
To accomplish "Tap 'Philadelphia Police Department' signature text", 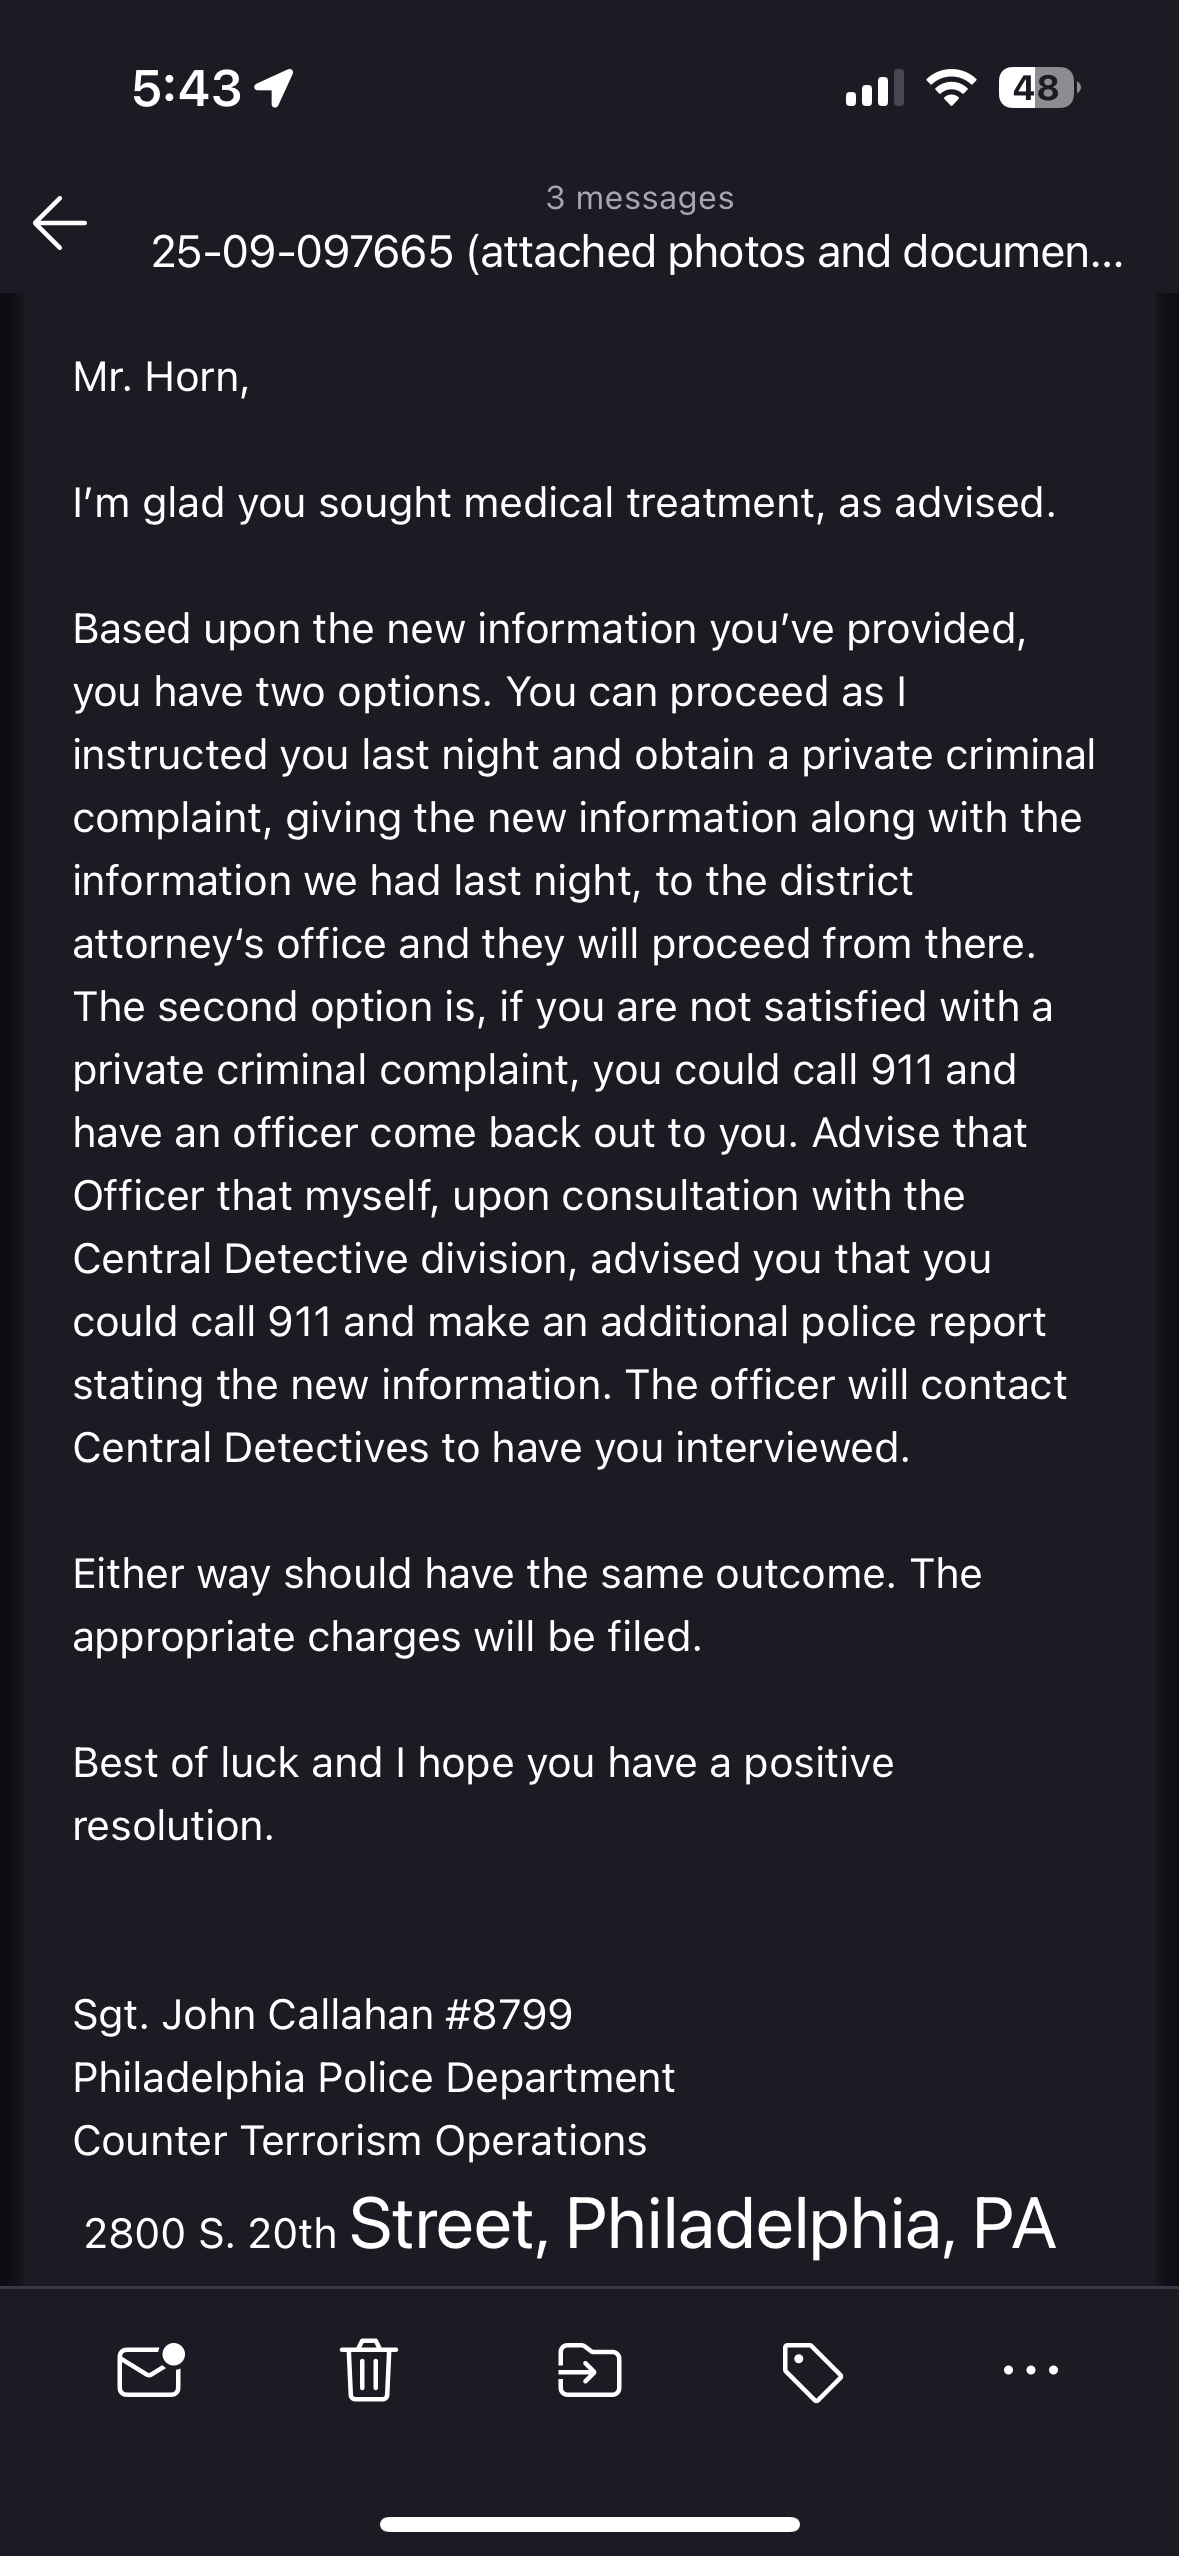I will pos(374,2078).
